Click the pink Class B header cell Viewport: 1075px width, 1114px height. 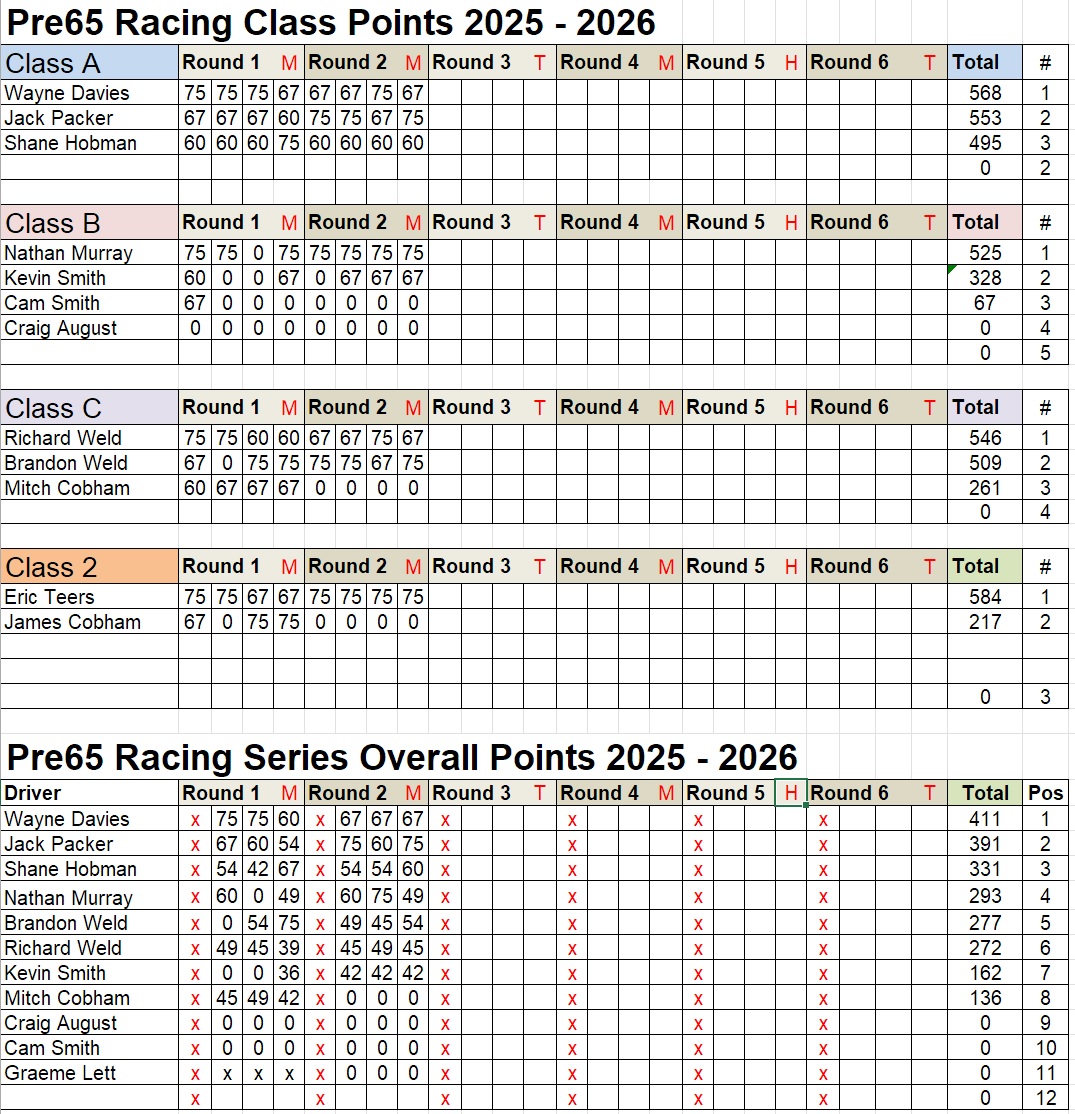pos(90,223)
